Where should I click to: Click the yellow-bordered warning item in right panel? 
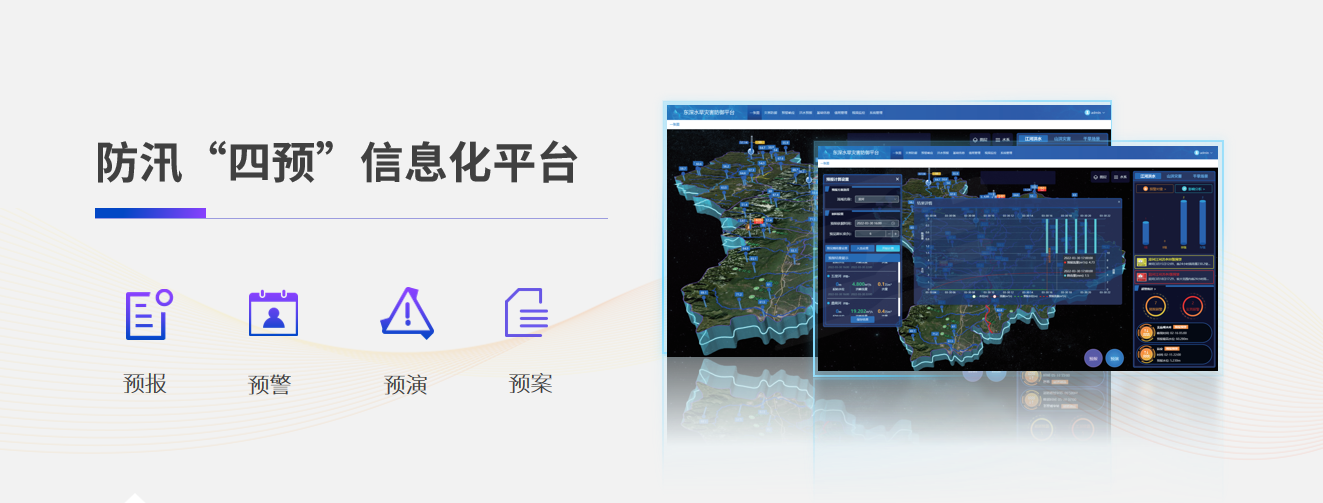coord(1174,262)
